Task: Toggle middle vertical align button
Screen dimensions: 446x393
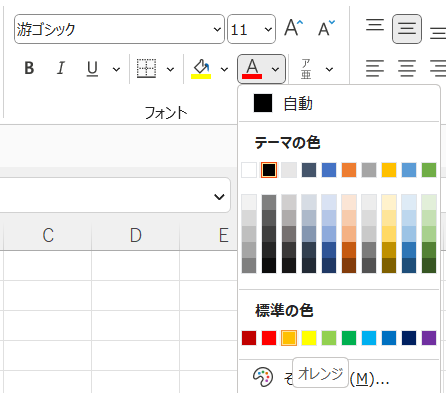Action: coord(407,29)
